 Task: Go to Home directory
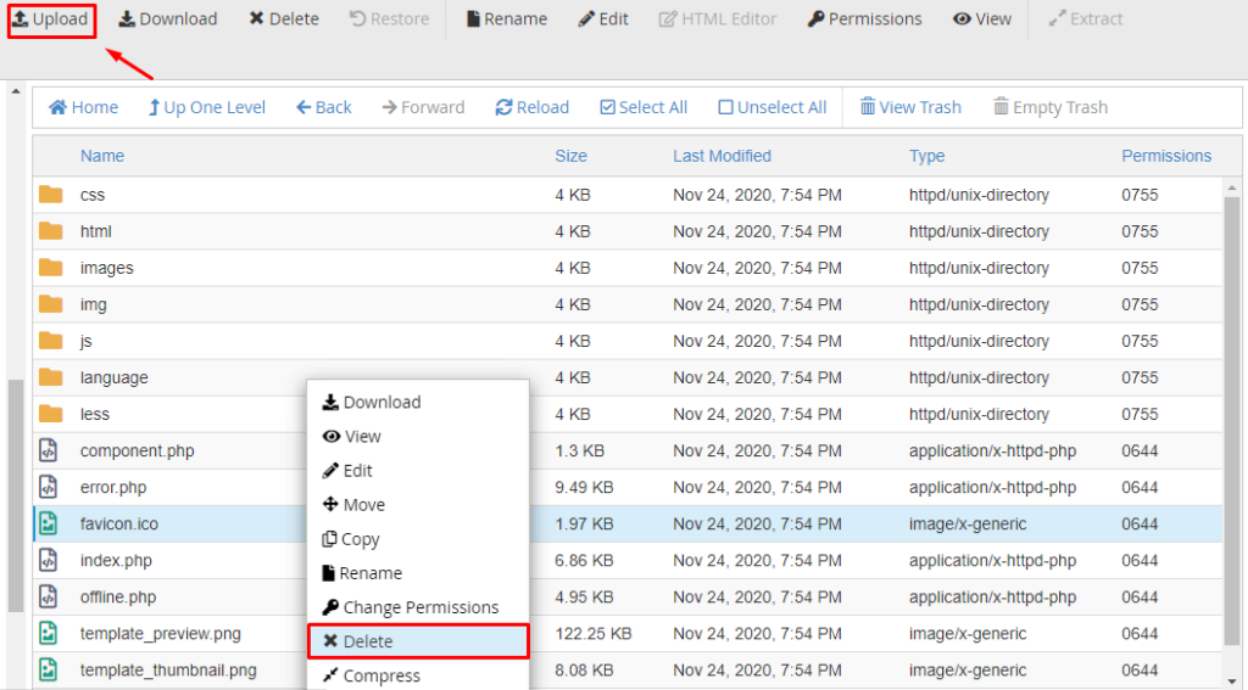tap(84, 107)
